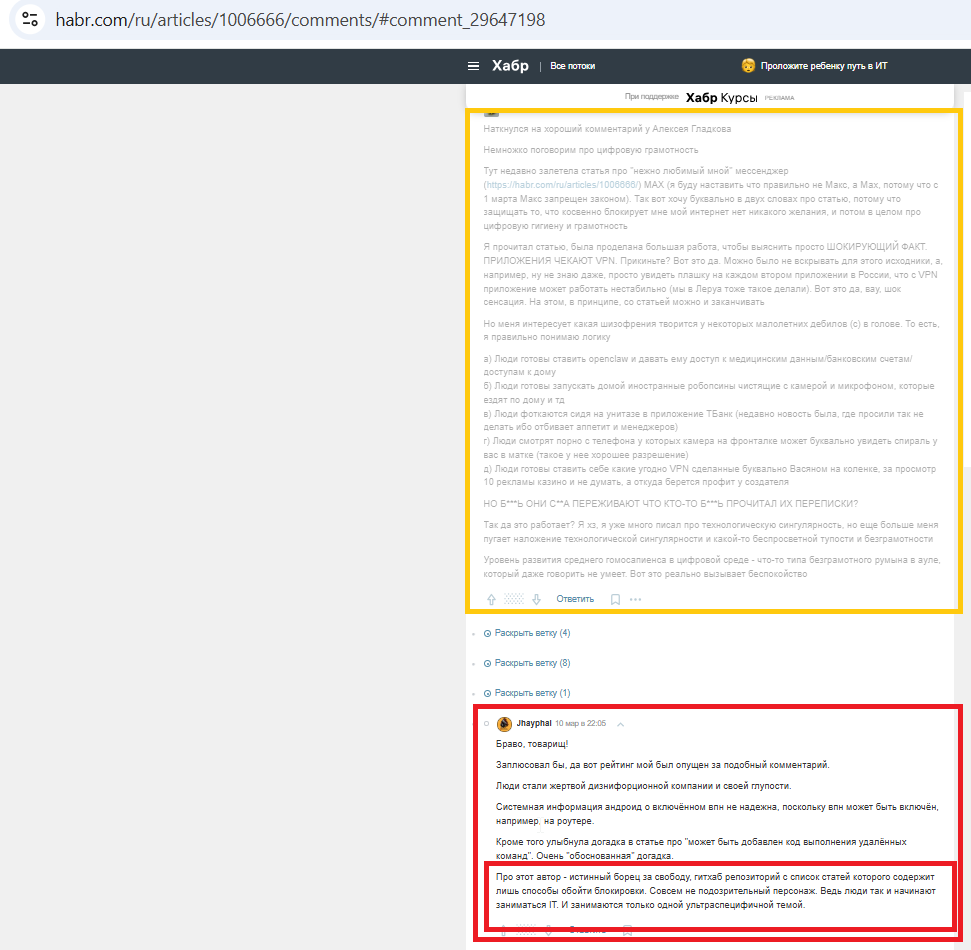Open three-dots menu of the long comment
The image size is (971, 950).
(635, 599)
